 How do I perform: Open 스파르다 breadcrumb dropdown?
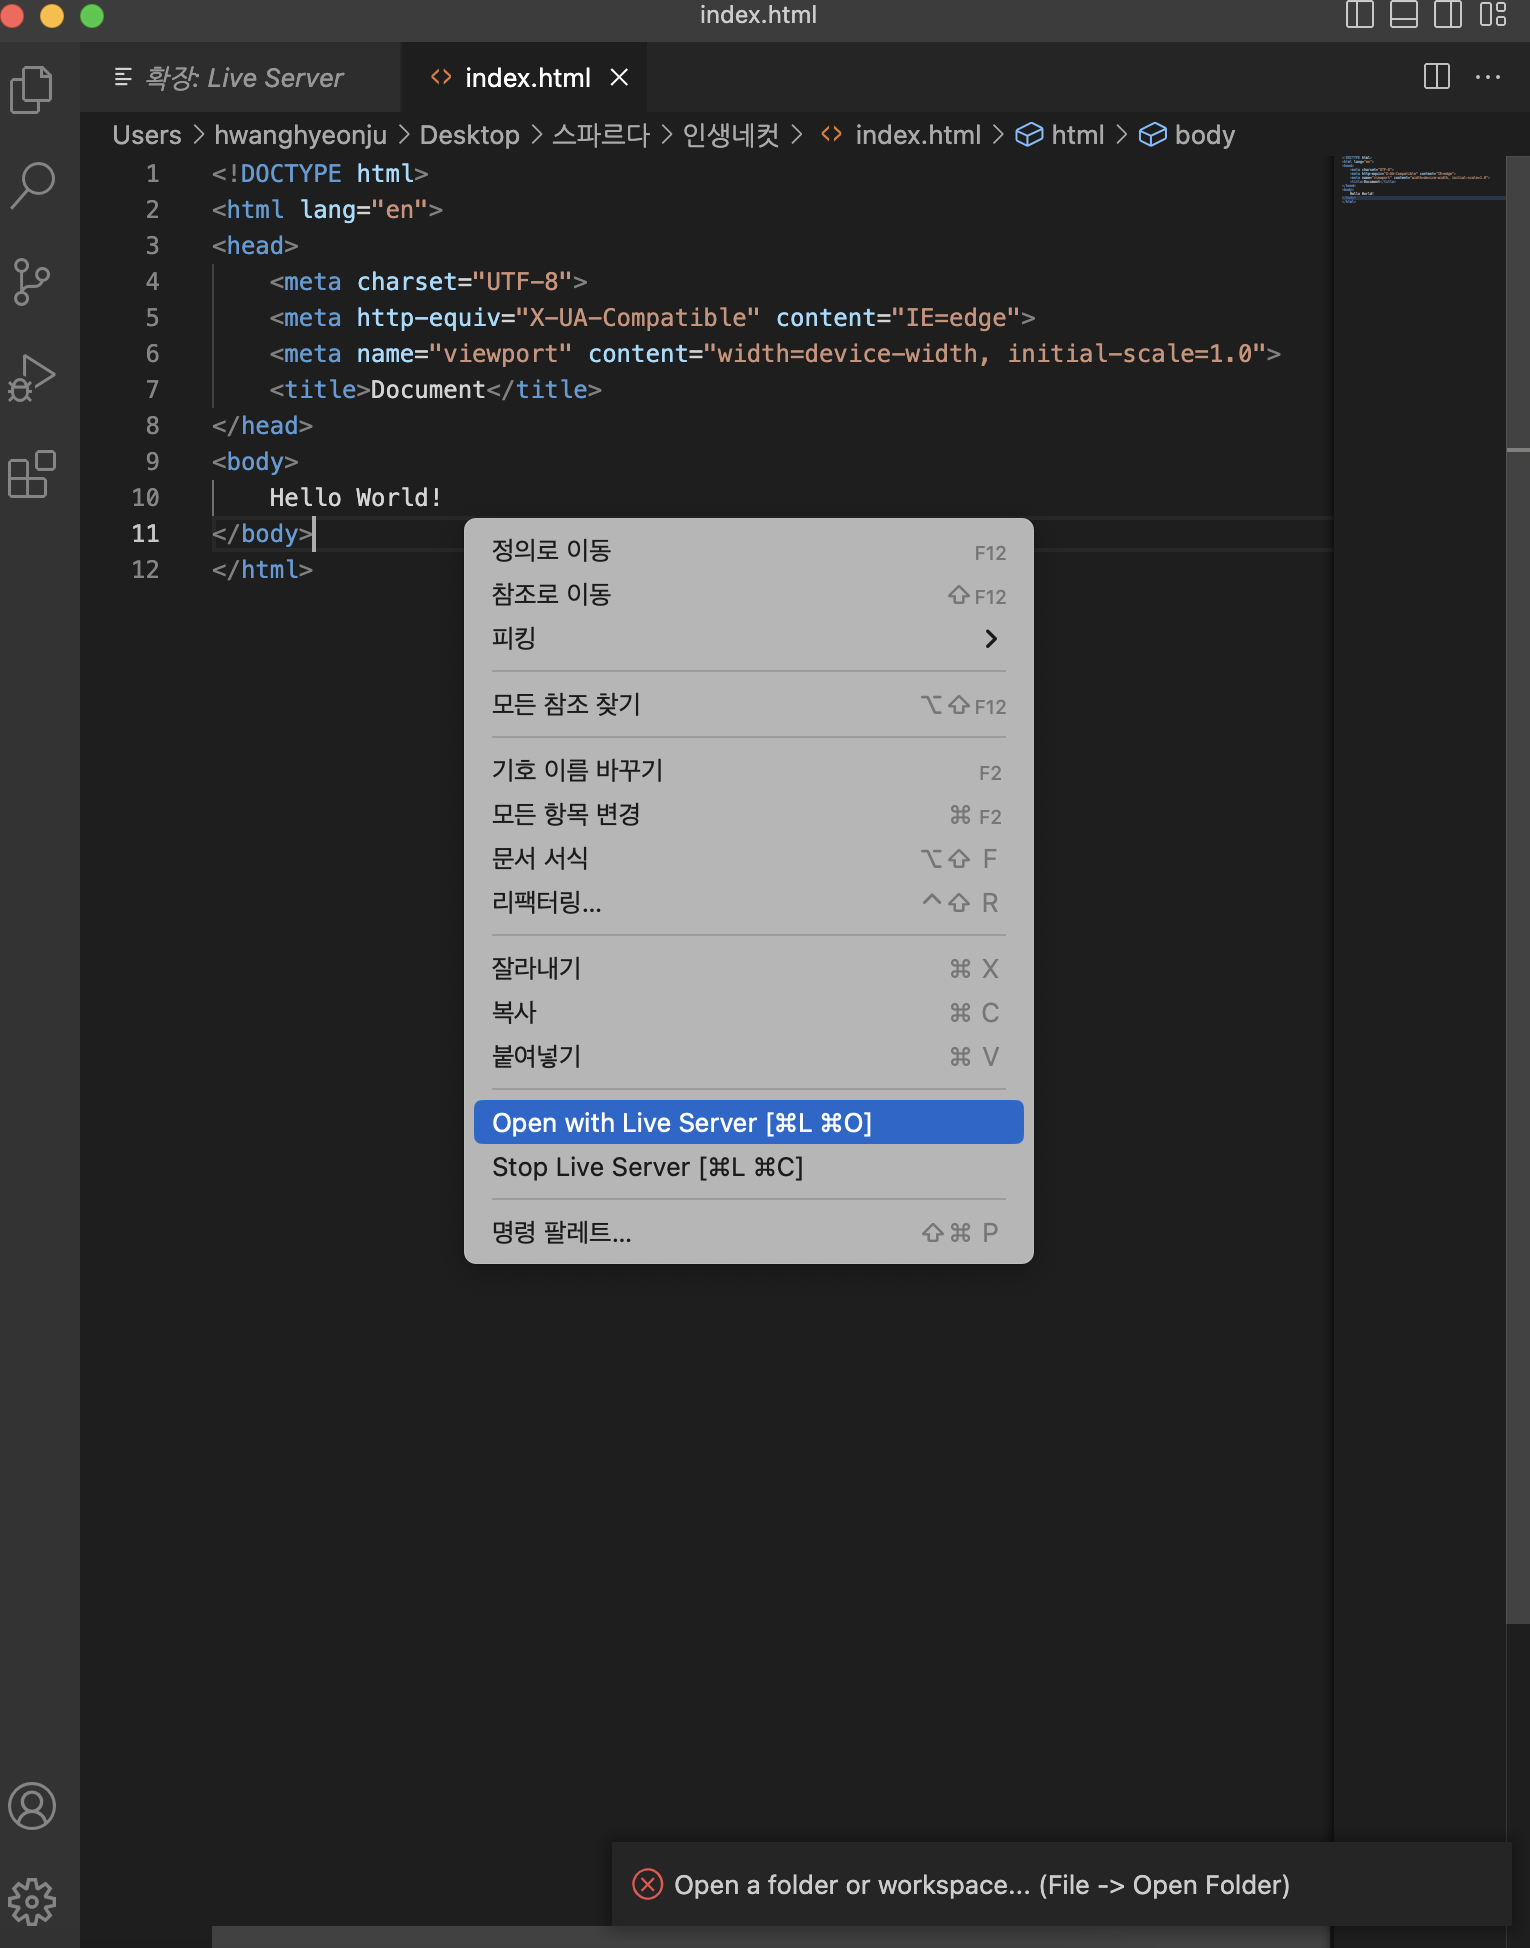pyautogui.click(x=601, y=135)
